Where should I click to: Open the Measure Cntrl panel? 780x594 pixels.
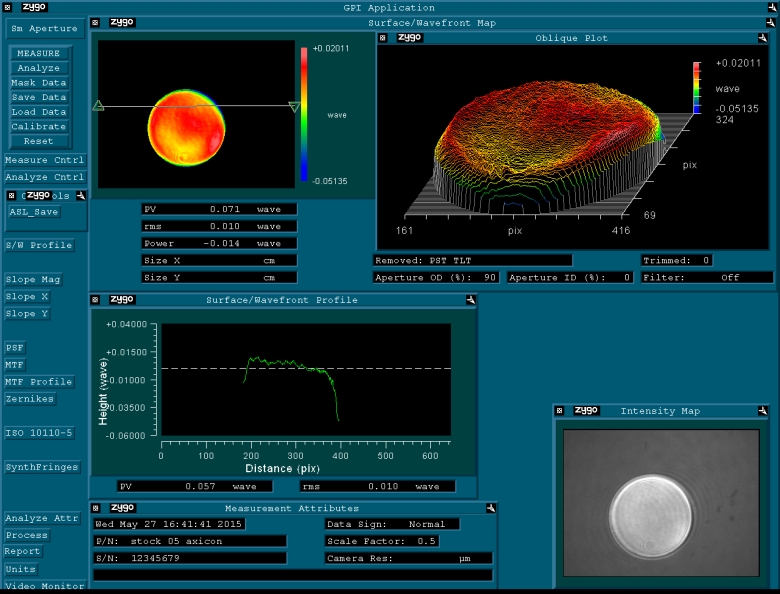(45, 160)
